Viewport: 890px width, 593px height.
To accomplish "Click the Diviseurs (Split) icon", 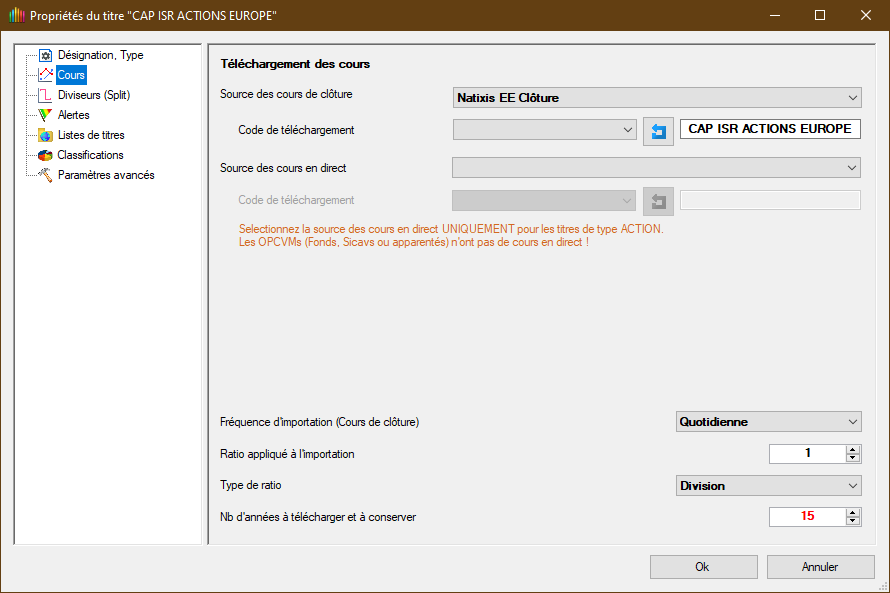I will [45, 95].
